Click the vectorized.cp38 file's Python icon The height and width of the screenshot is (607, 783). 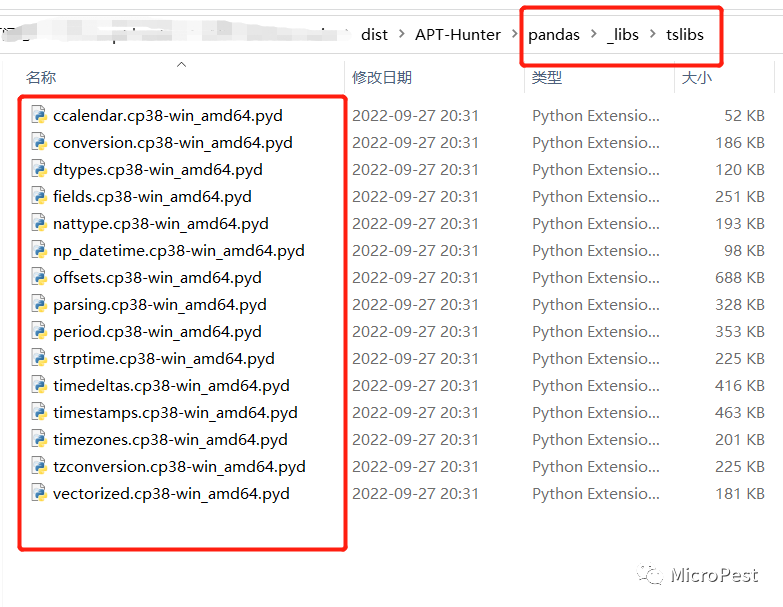[39, 493]
